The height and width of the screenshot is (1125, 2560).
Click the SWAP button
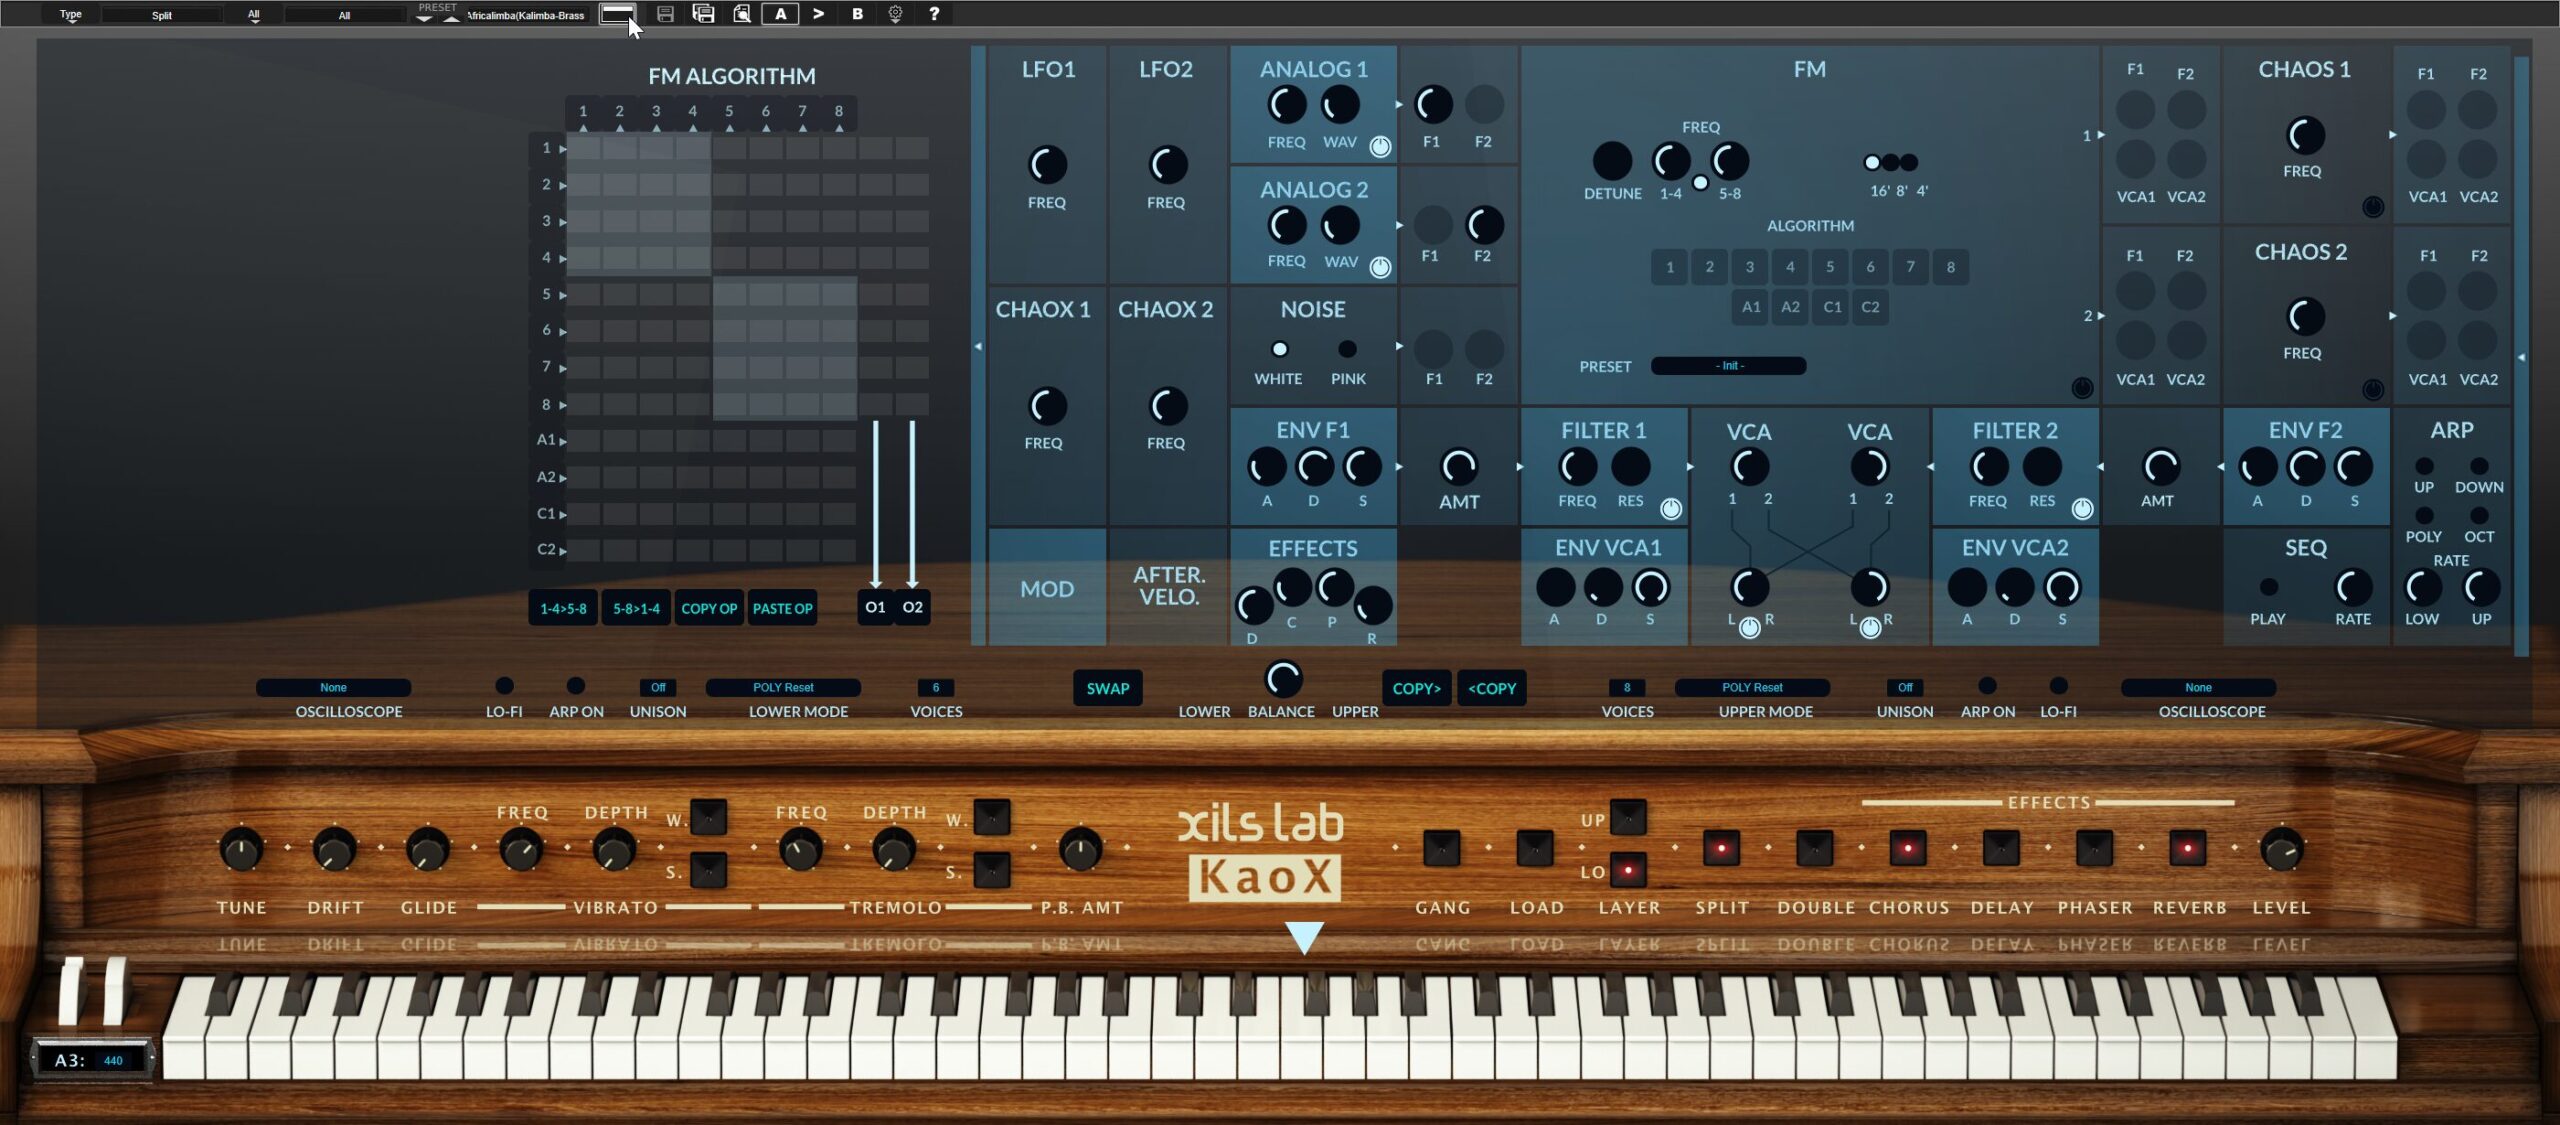coord(1107,689)
